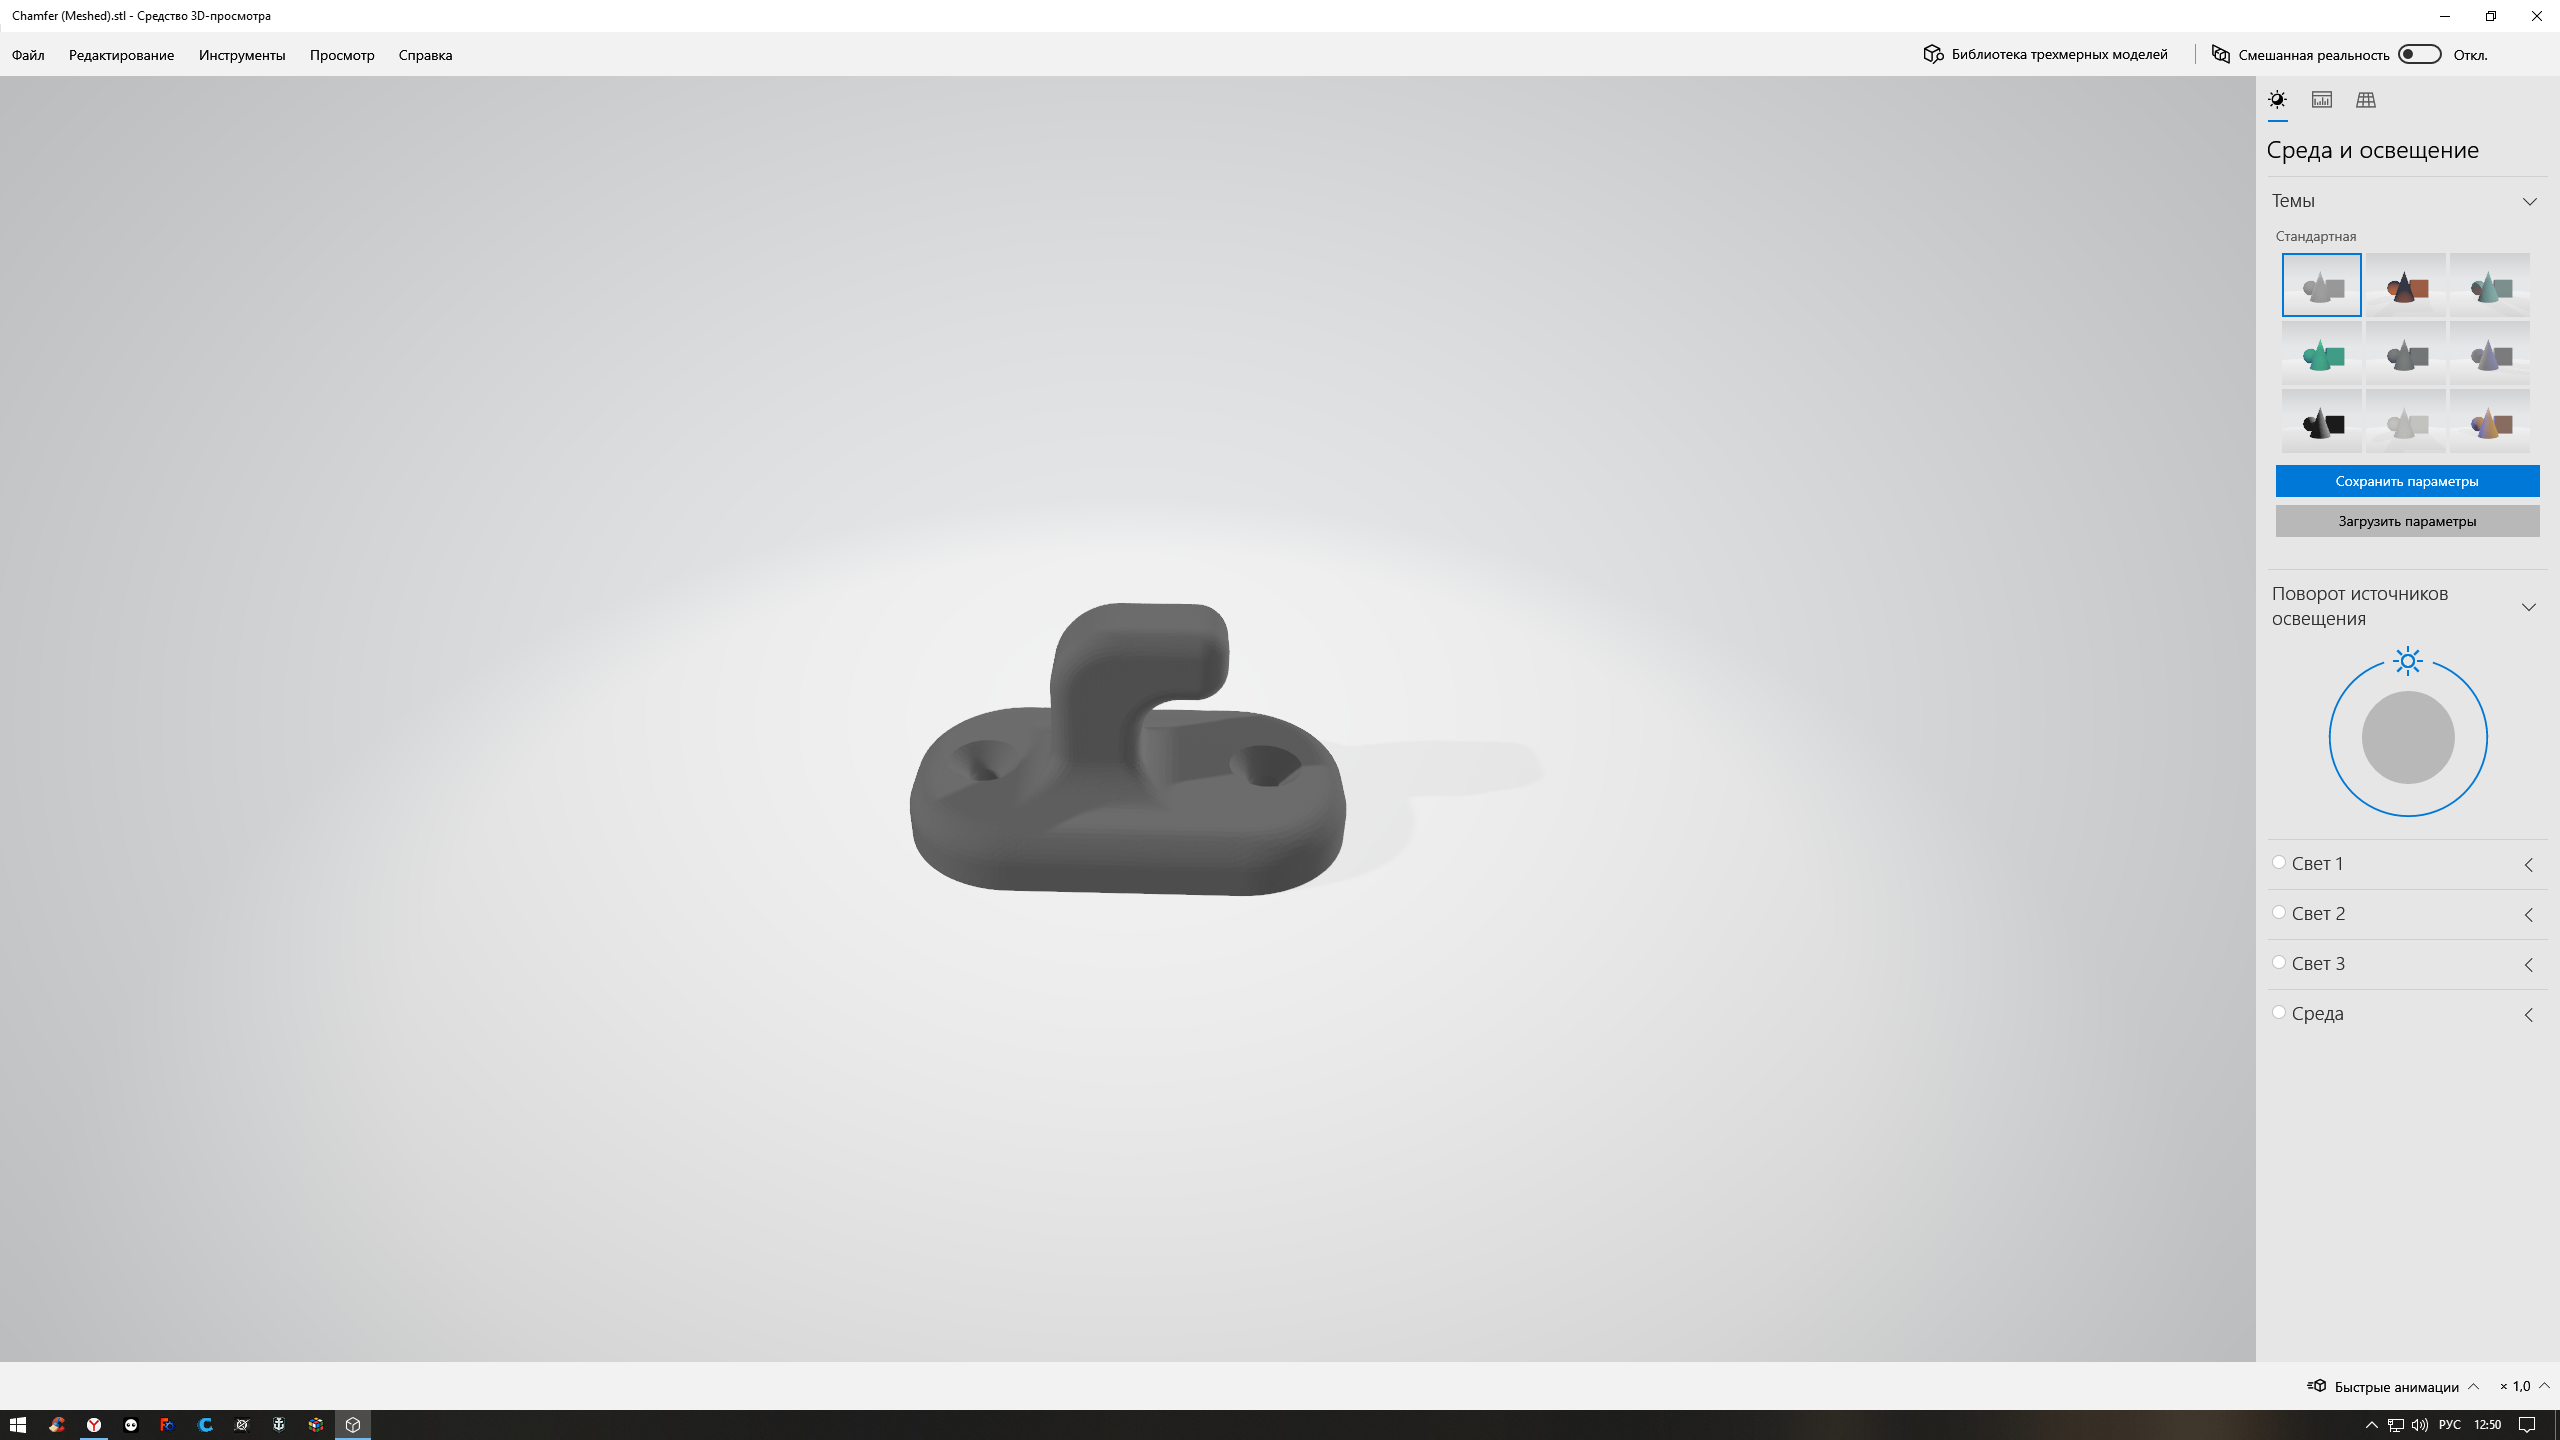The height and width of the screenshot is (1440, 2560).
Task: Select the black theme thumbnail
Action: click(x=2321, y=421)
